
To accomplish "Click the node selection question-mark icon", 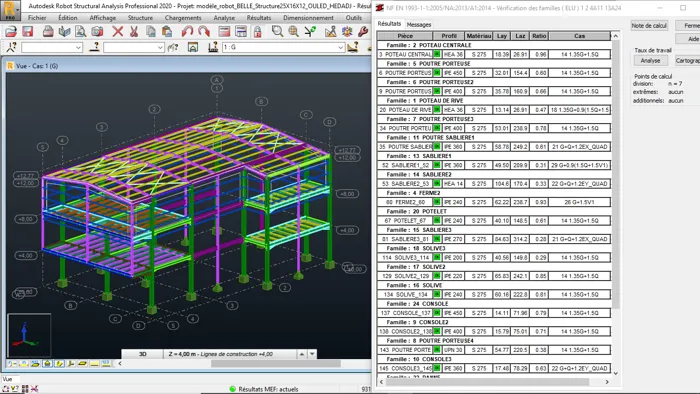I will click(11, 47).
